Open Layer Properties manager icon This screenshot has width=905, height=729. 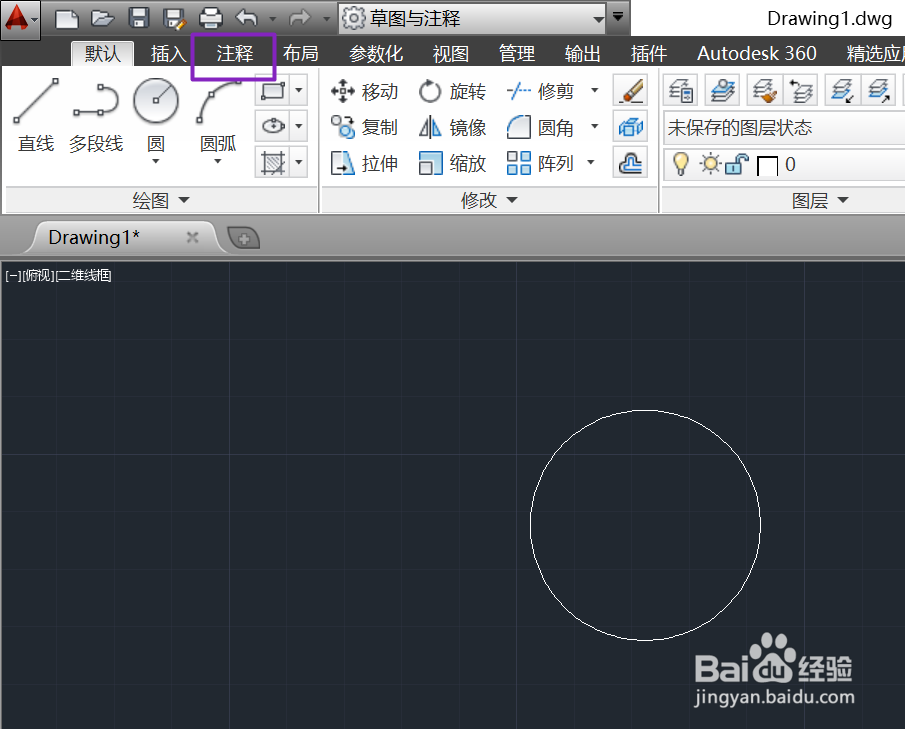click(x=681, y=91)
